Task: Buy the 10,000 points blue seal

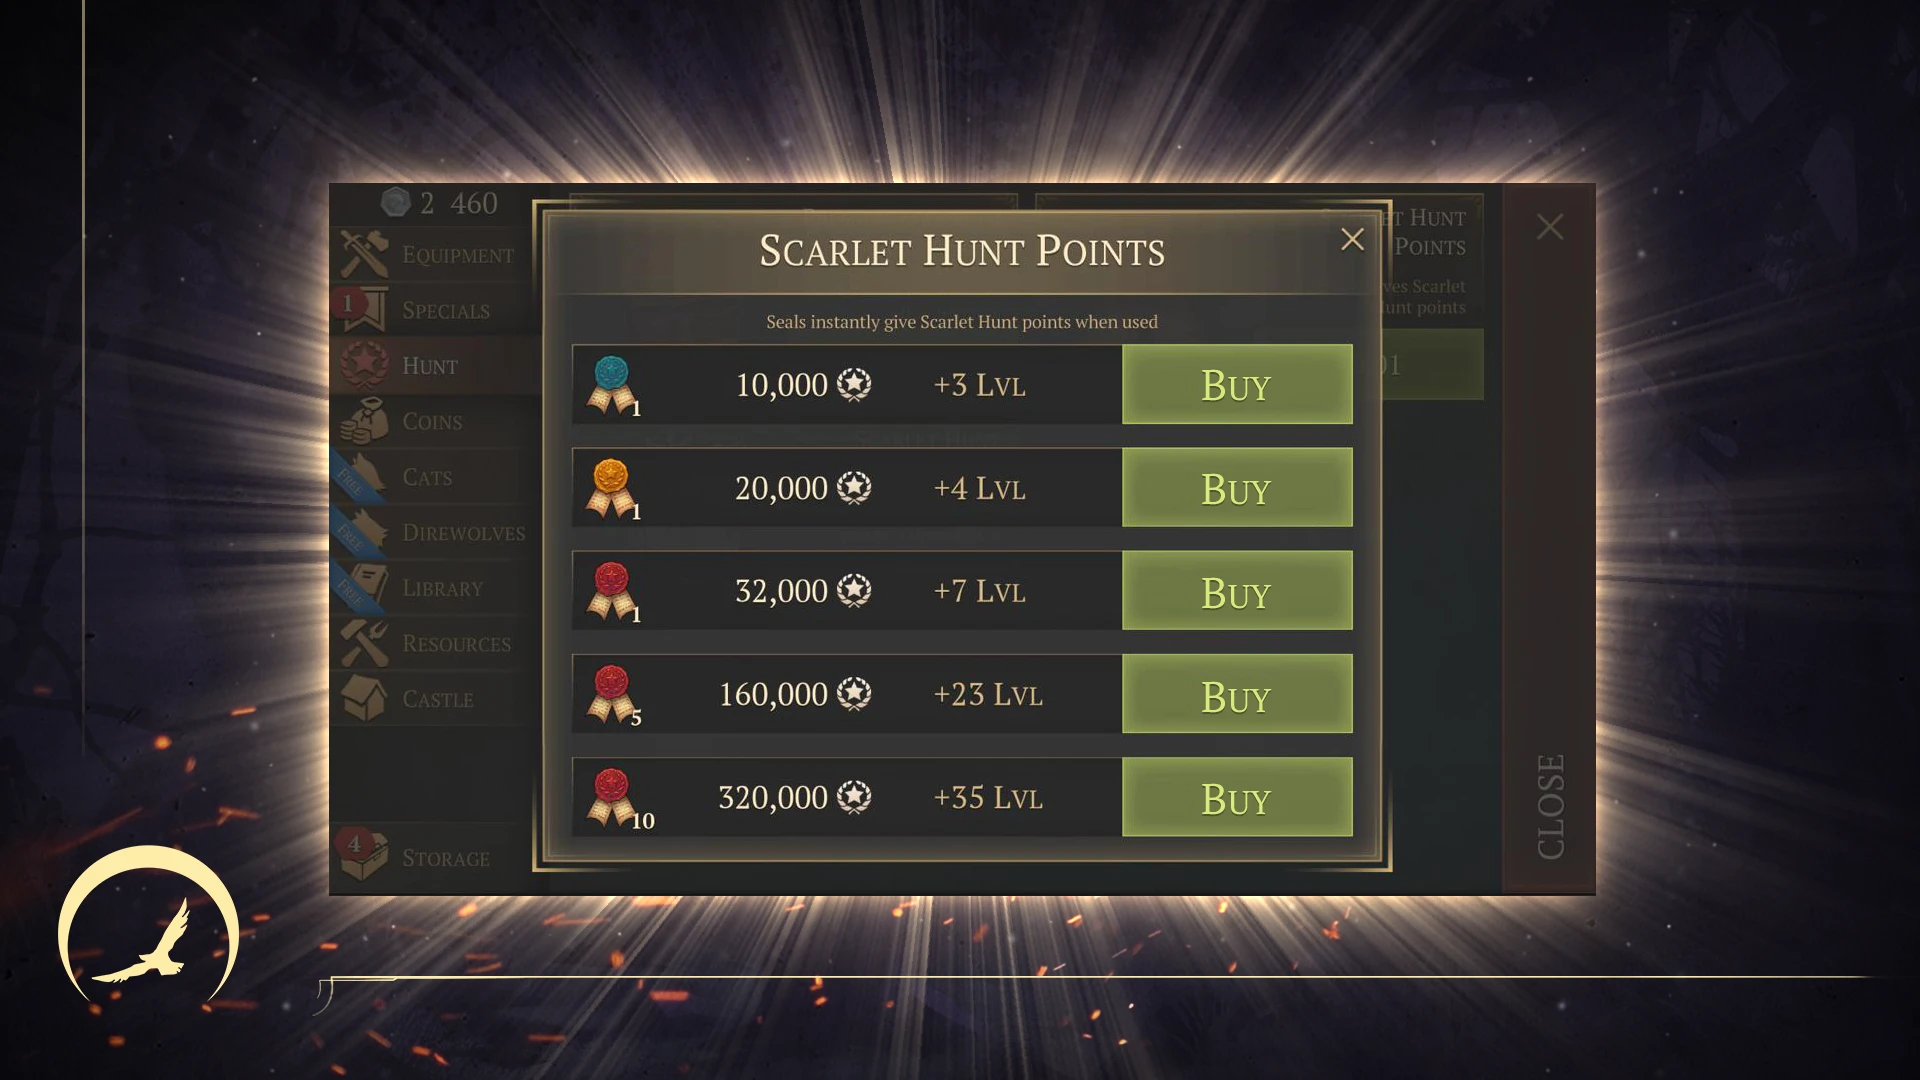Action: click(x=1237, y=385)
